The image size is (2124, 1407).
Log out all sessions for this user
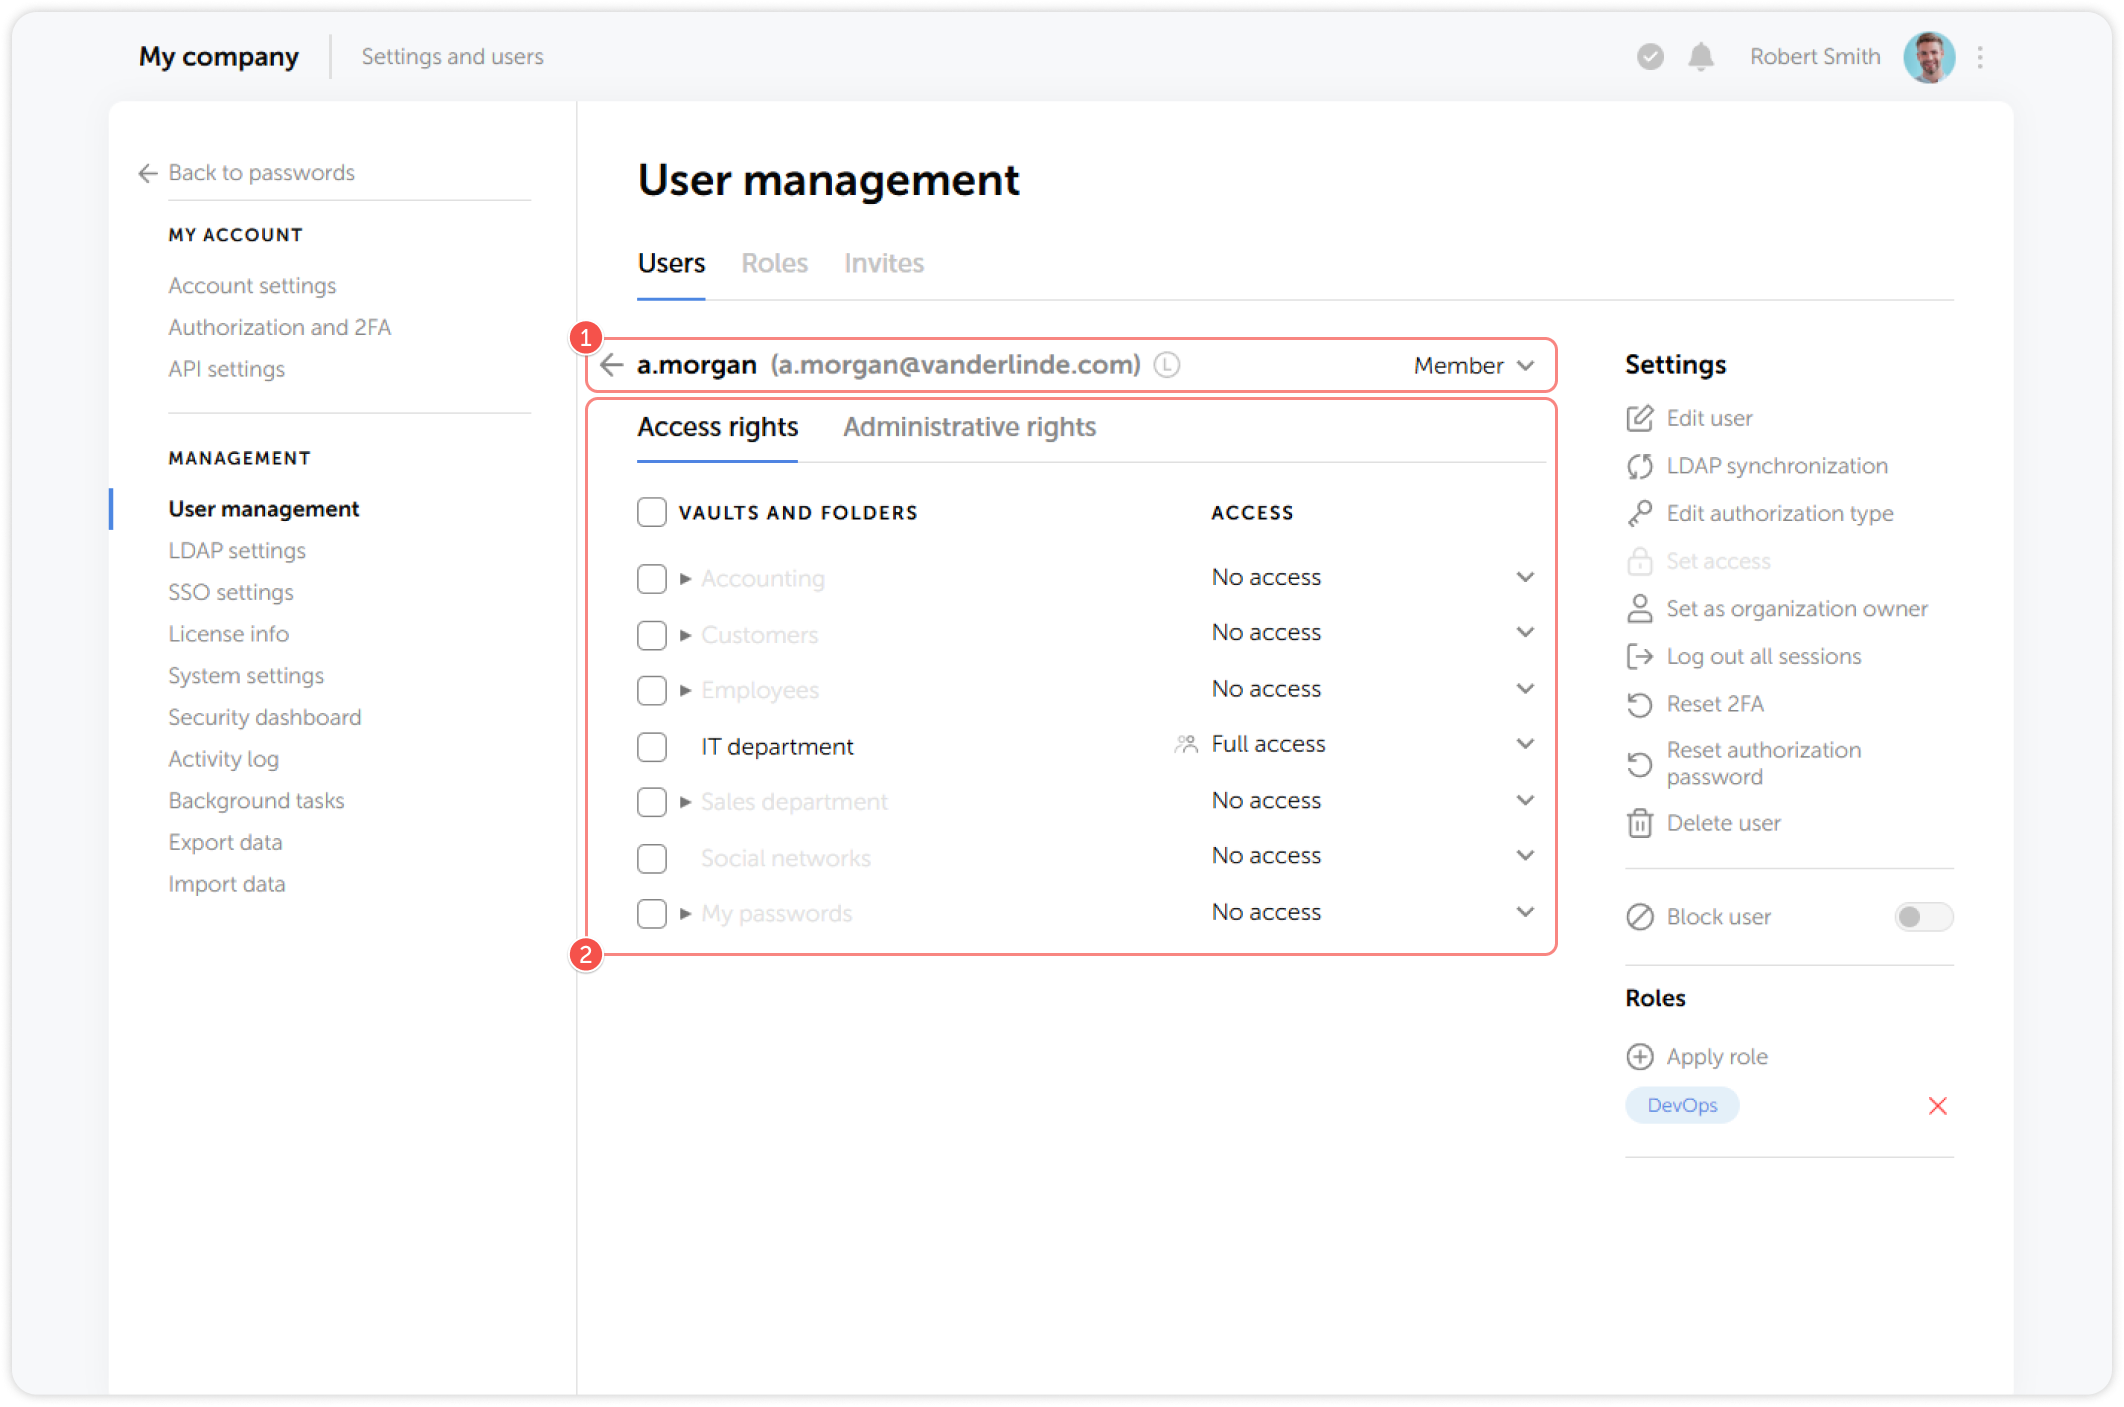tap(1639, 656)
